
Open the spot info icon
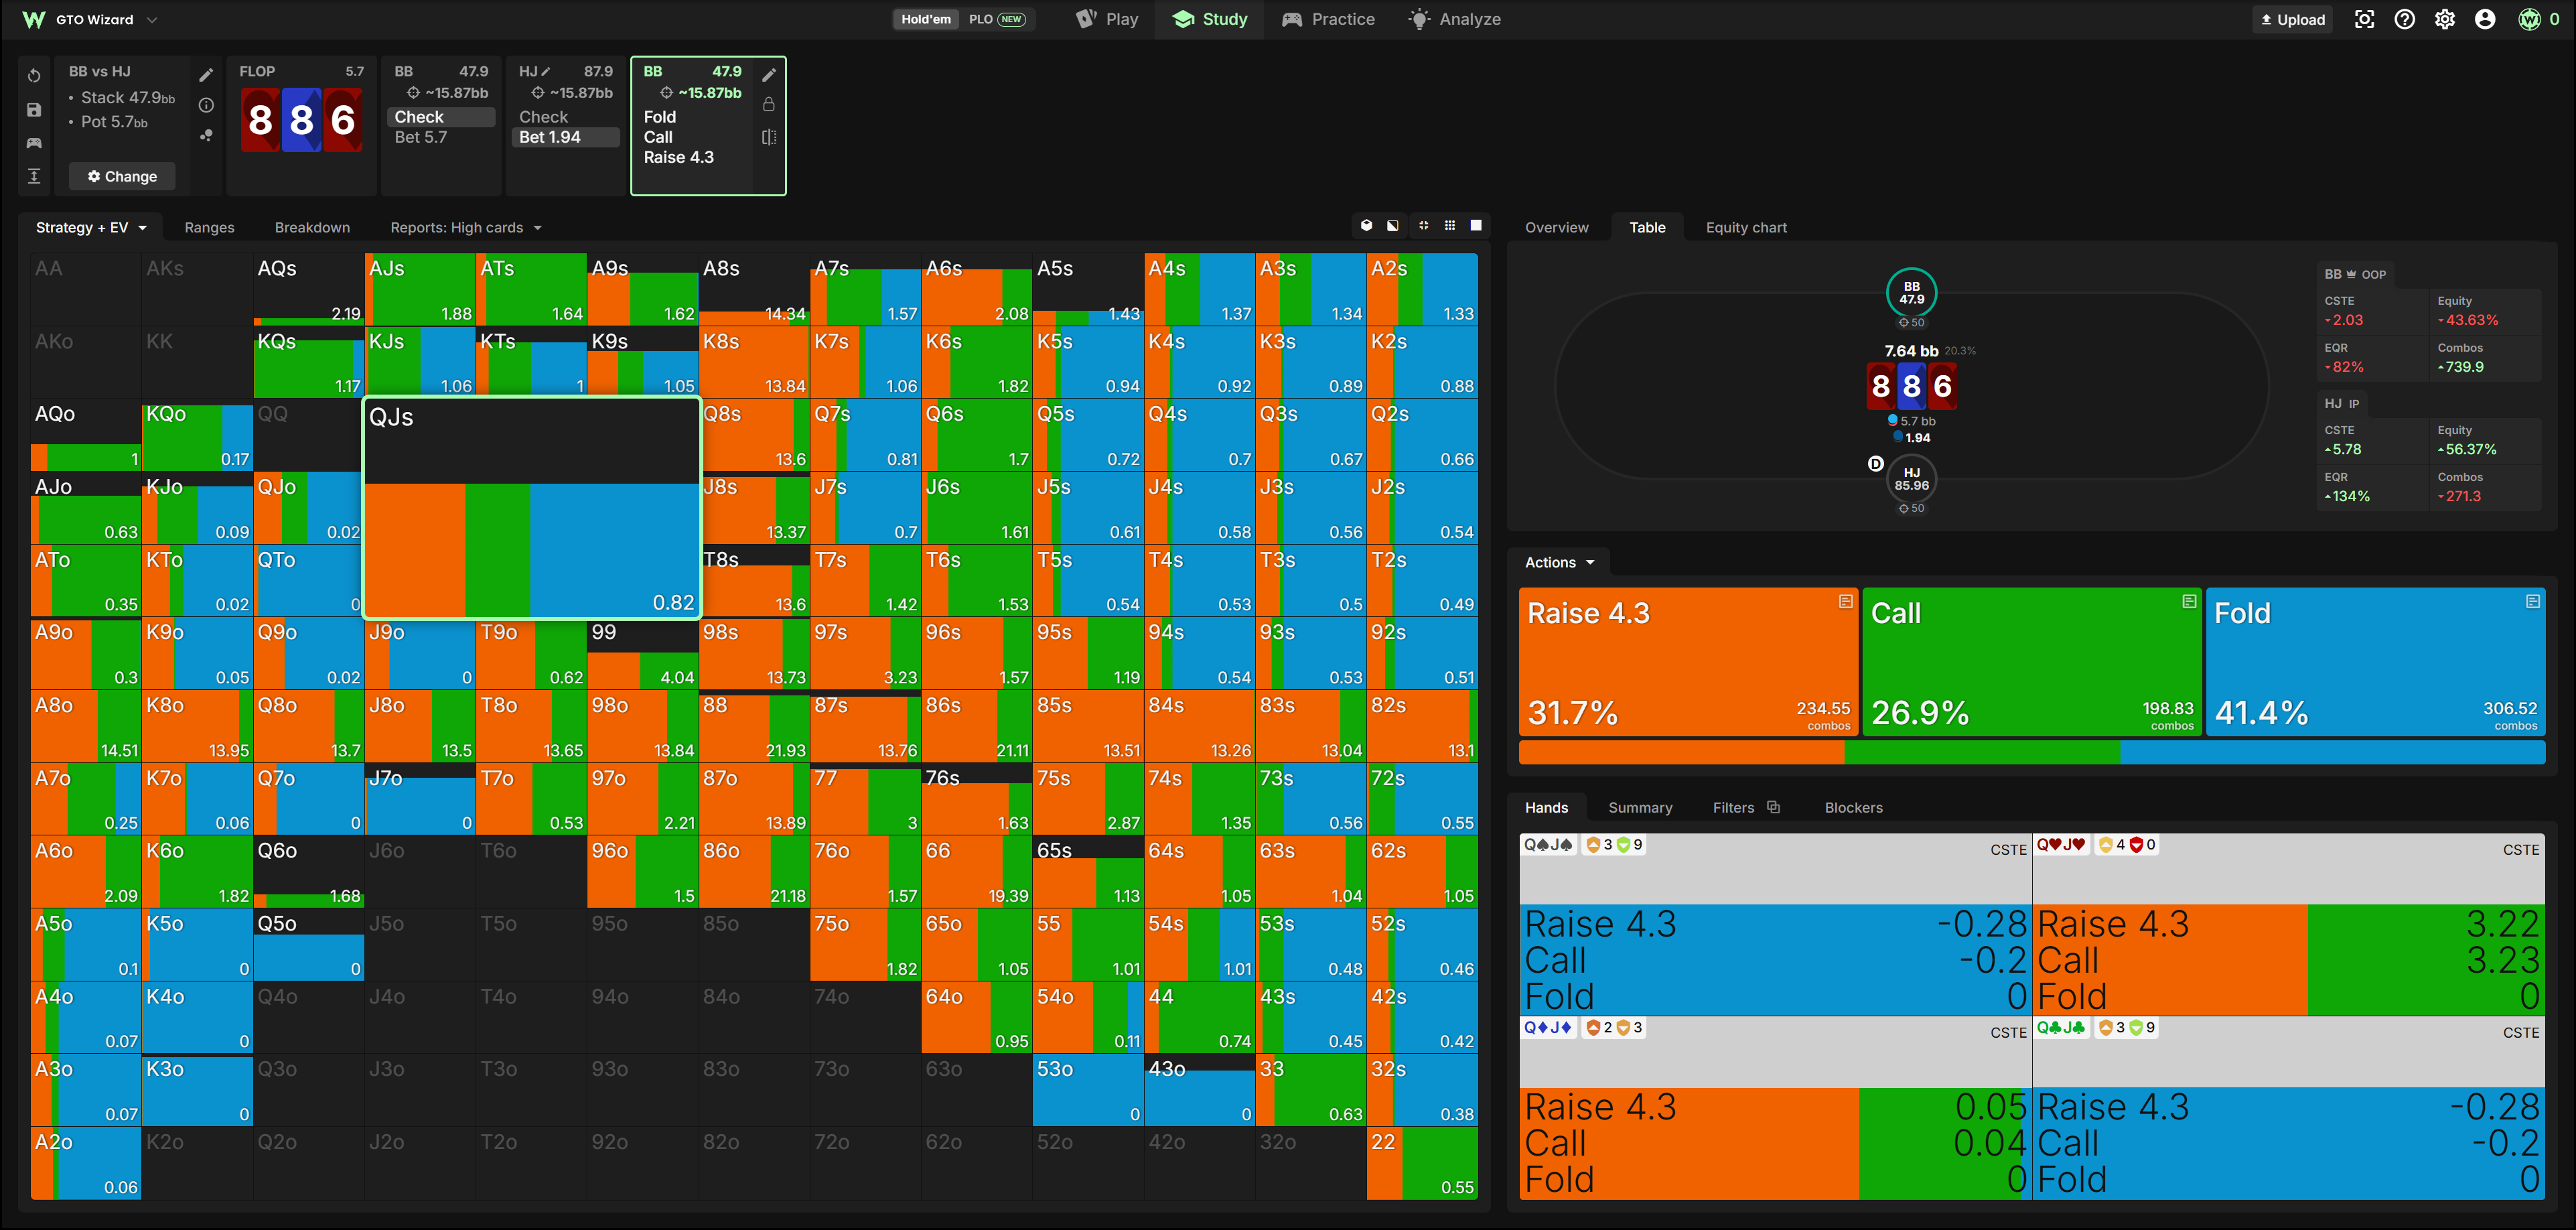[x=206, y=105]
